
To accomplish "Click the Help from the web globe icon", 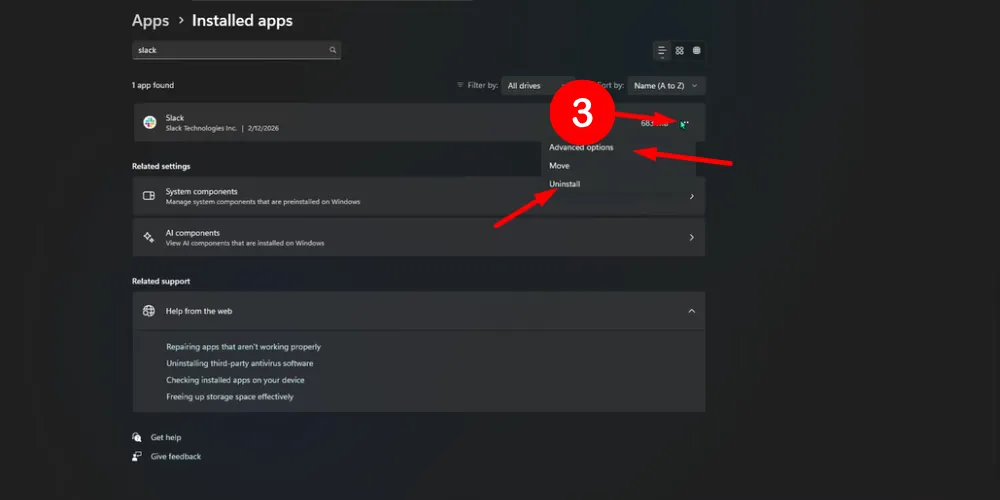I will pos(149,311).
